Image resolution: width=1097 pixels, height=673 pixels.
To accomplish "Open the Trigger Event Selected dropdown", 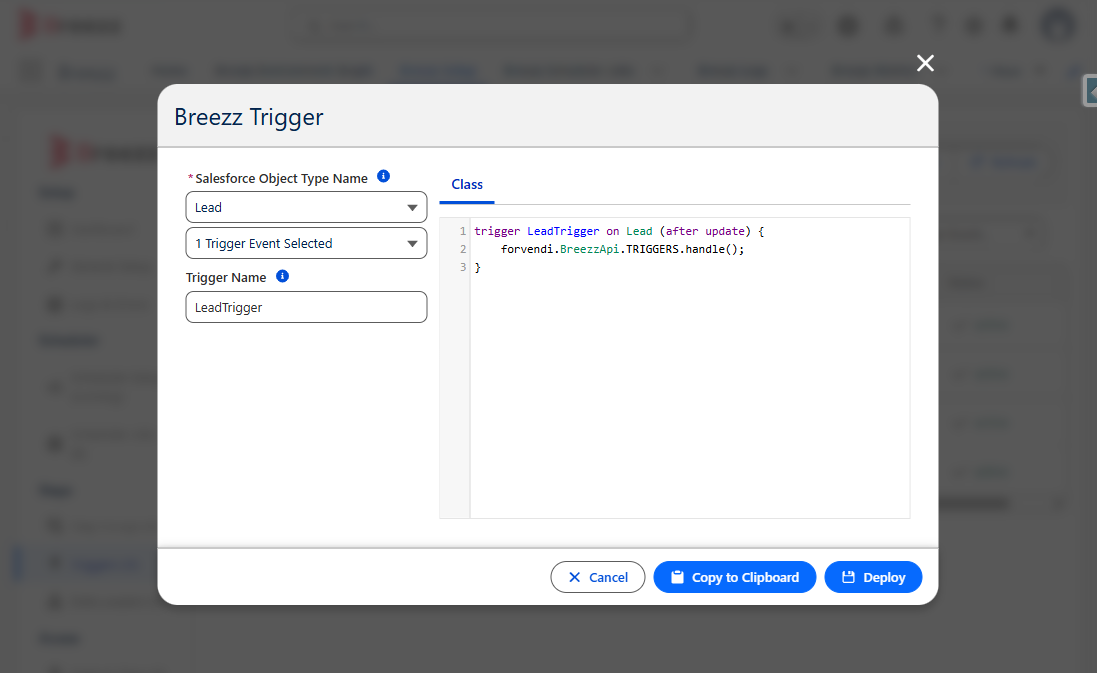I will coord(306,243).
